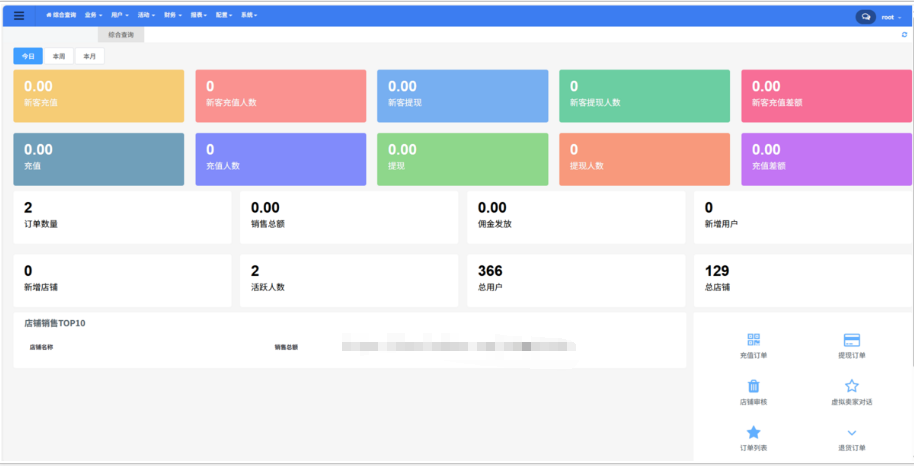Open 提现订单 card shortcut icon
The image size is (914, 466).
point(852,340)
